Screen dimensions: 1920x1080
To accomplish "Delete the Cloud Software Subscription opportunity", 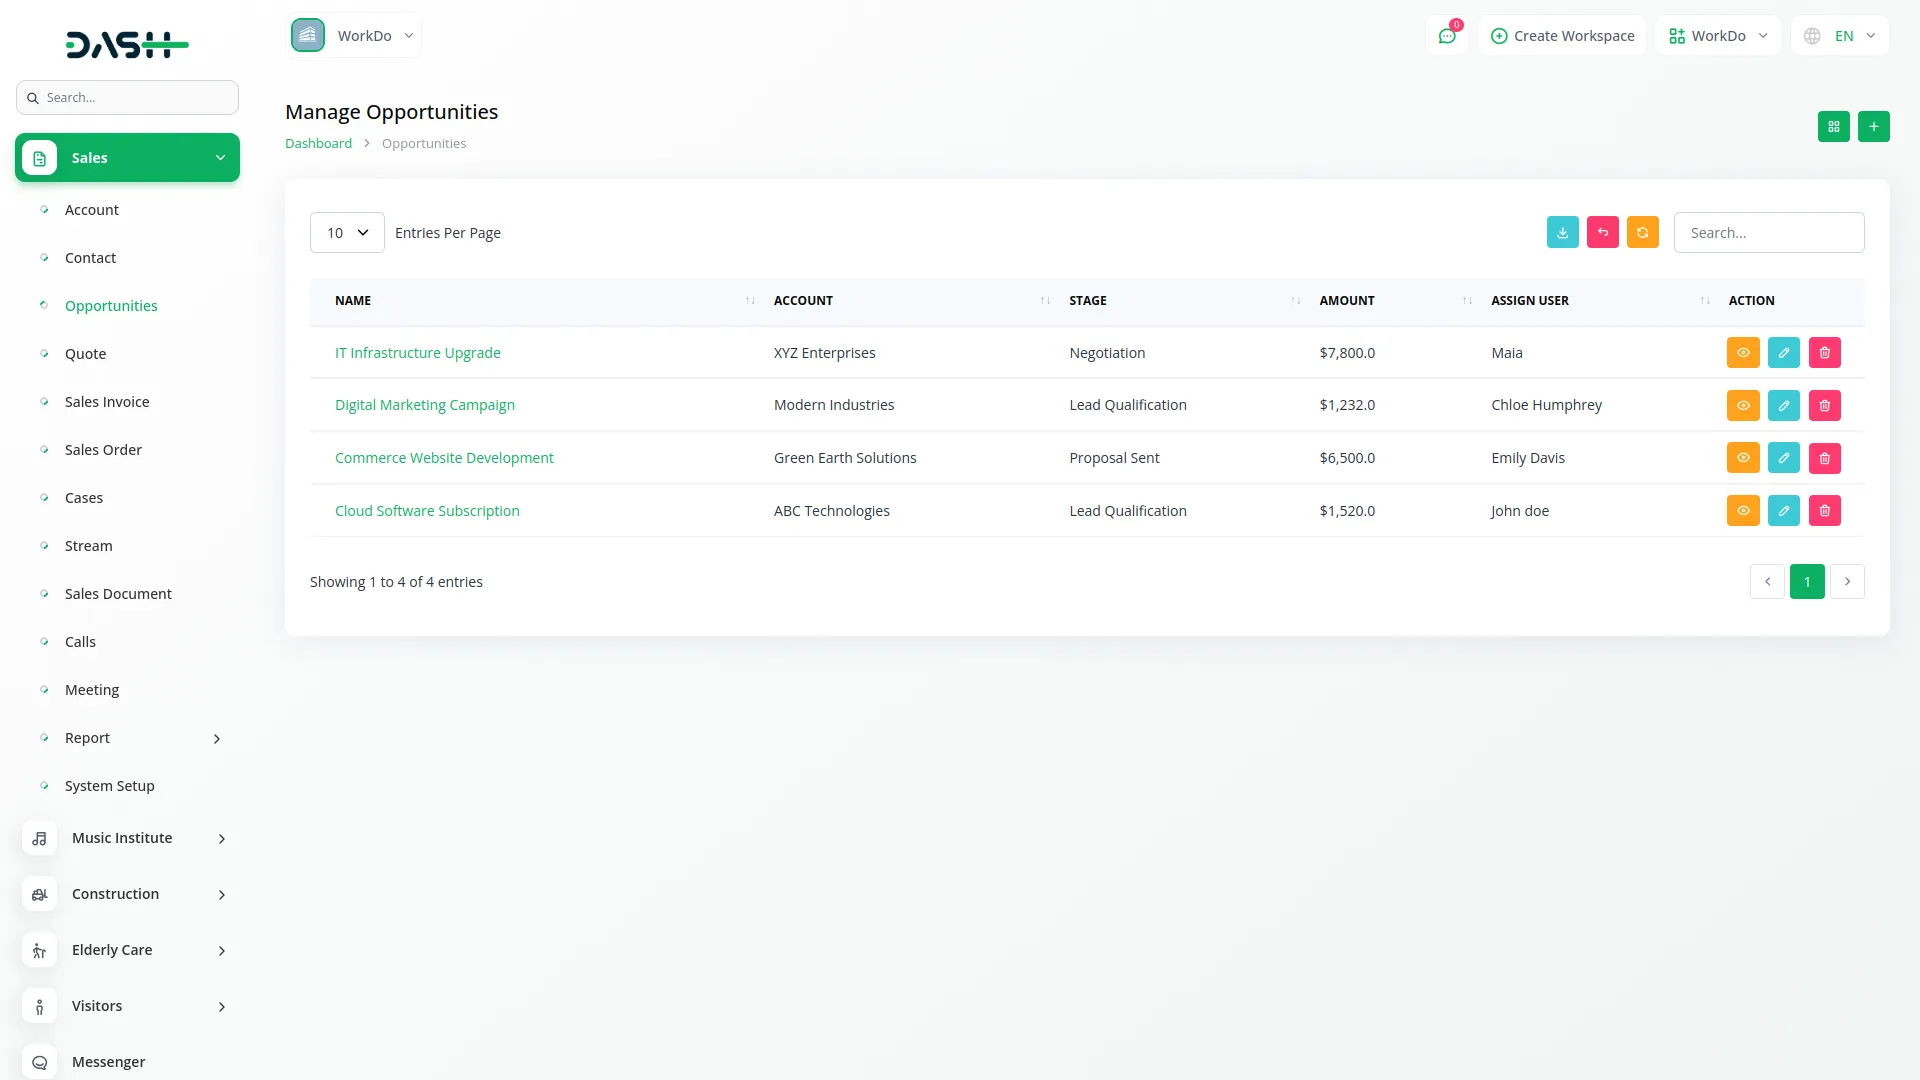I will 1824,511.
